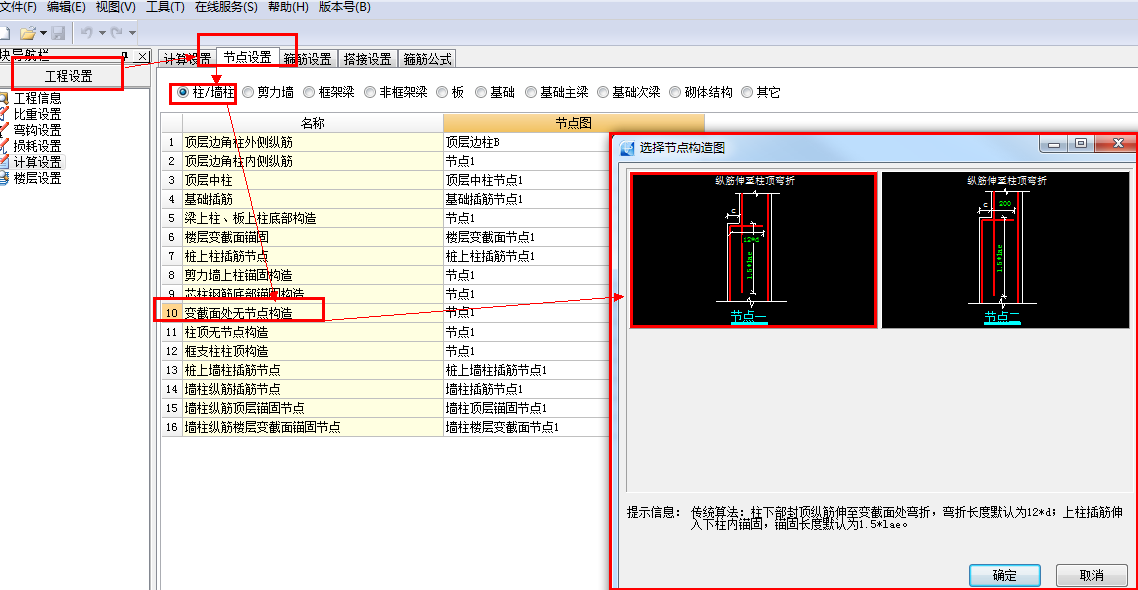
Task: Click the 节点图 column header
Action: coord(573,123)
